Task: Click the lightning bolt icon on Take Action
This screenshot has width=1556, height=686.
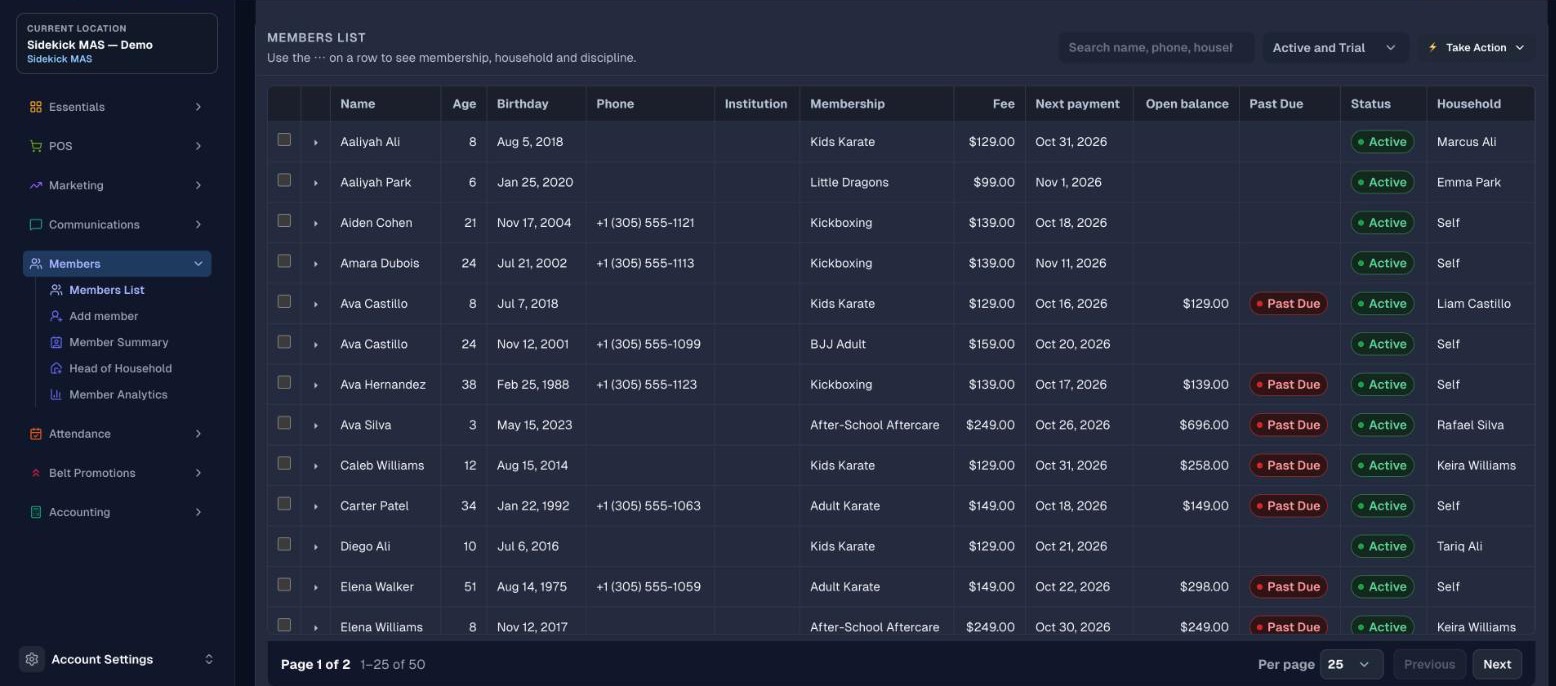Action: tap(1432, 47)
